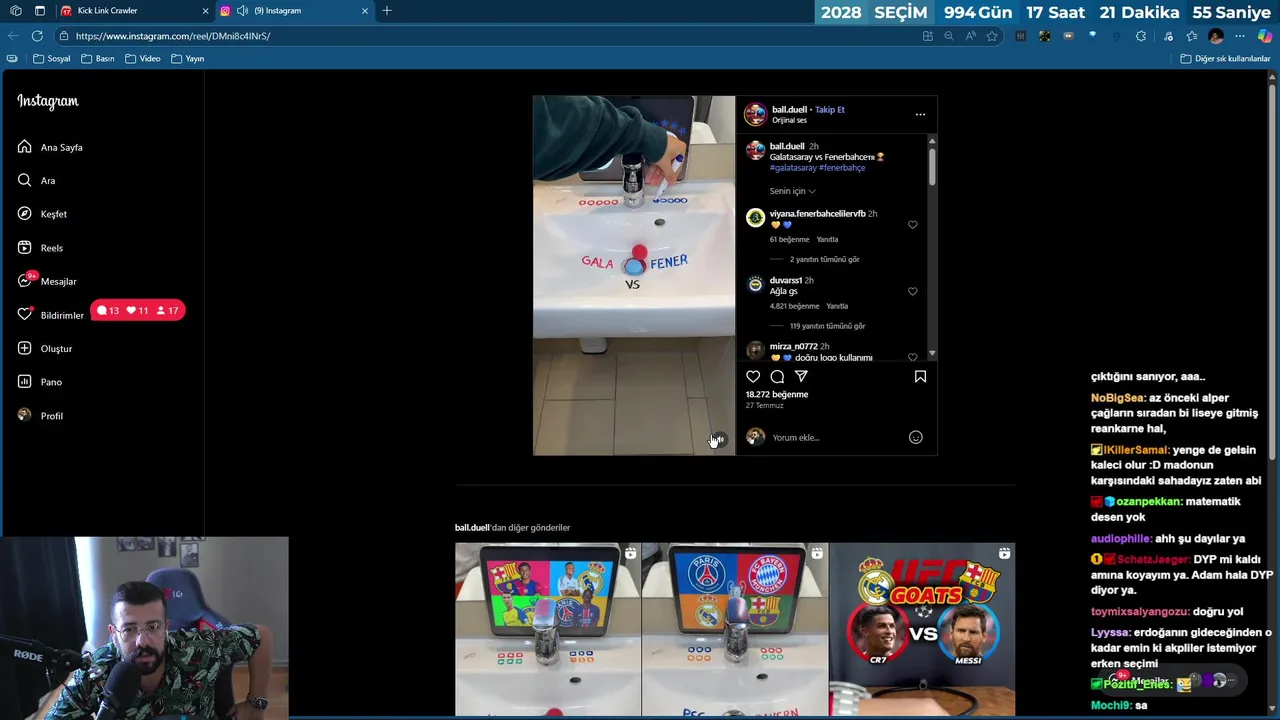Share the reel with paper plane icon
Image resolution: width=1280 pixels, height=720 pixels.
[x=801, y=377]
